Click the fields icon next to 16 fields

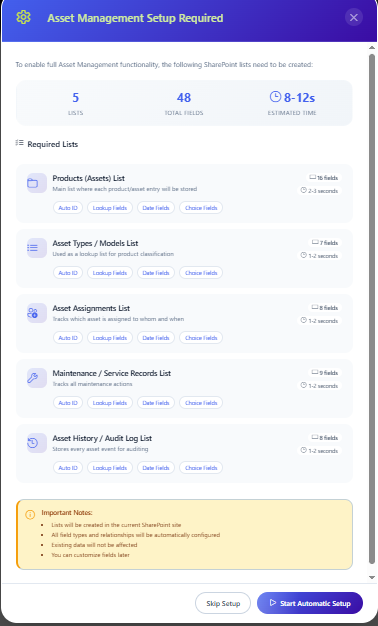pos(313,177)
